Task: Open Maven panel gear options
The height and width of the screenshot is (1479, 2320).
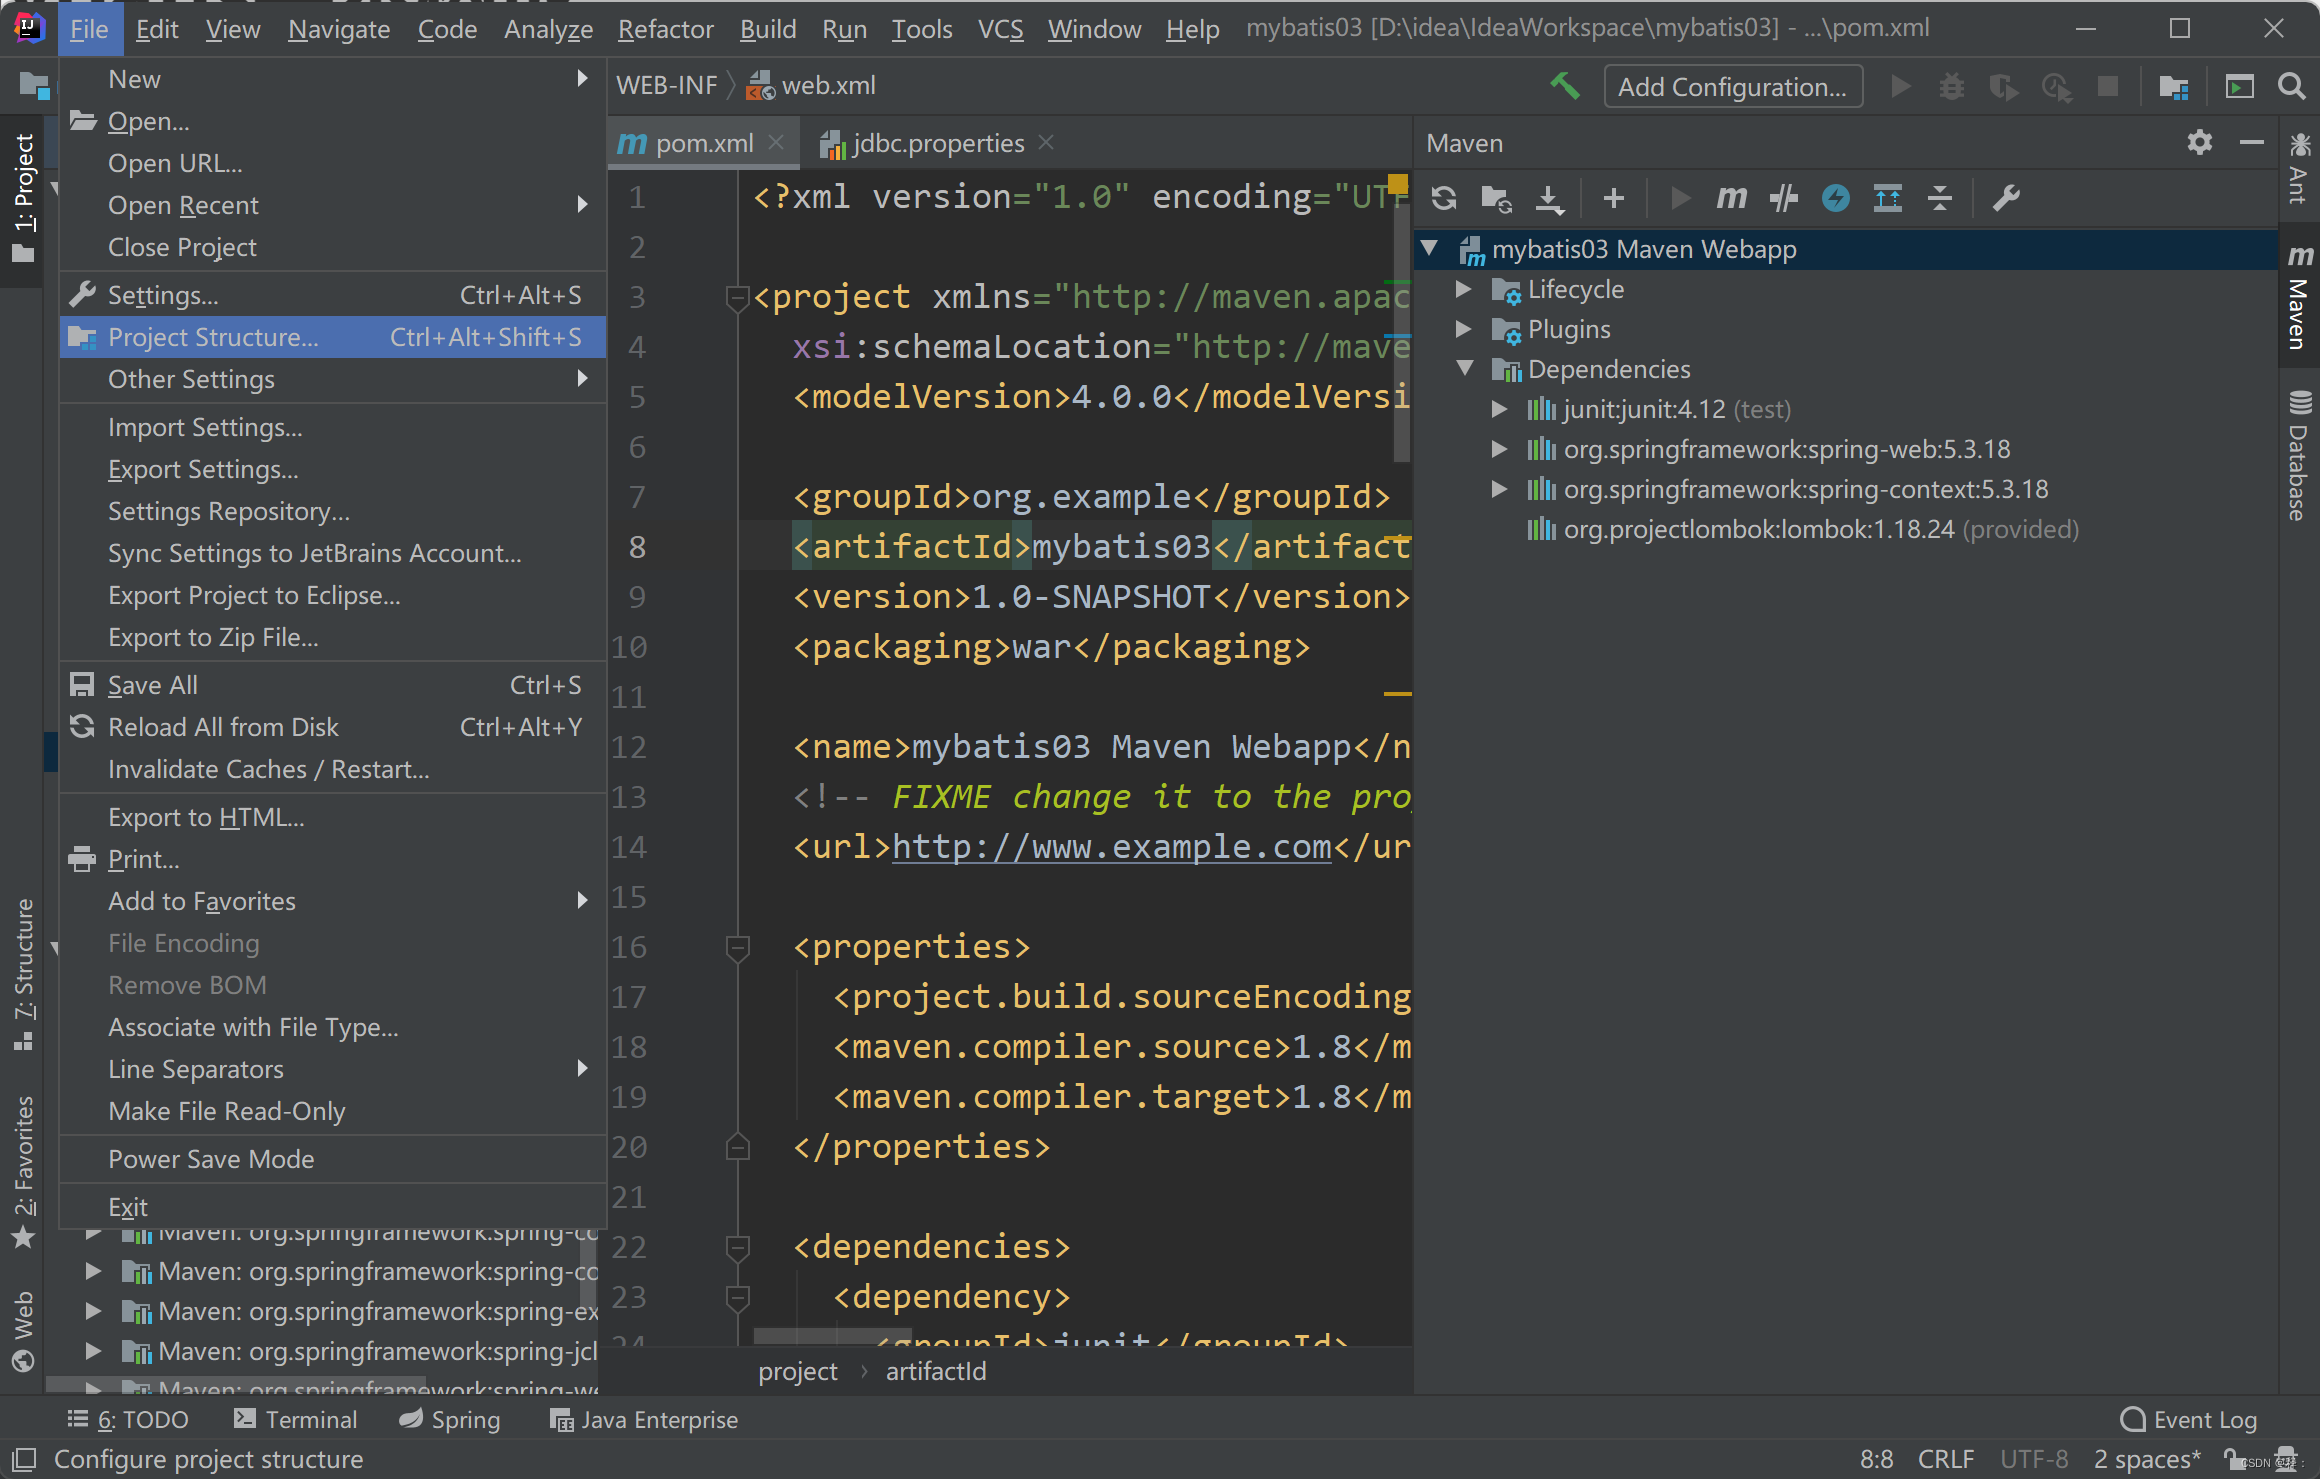Action: (2199, 143)
